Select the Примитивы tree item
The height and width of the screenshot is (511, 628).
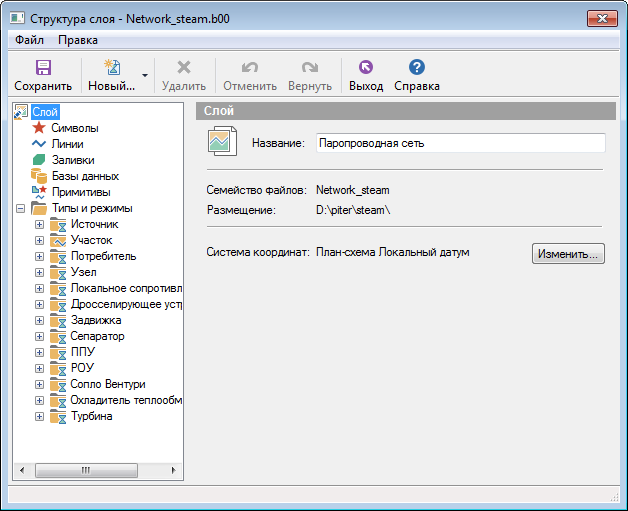[80, 192]
